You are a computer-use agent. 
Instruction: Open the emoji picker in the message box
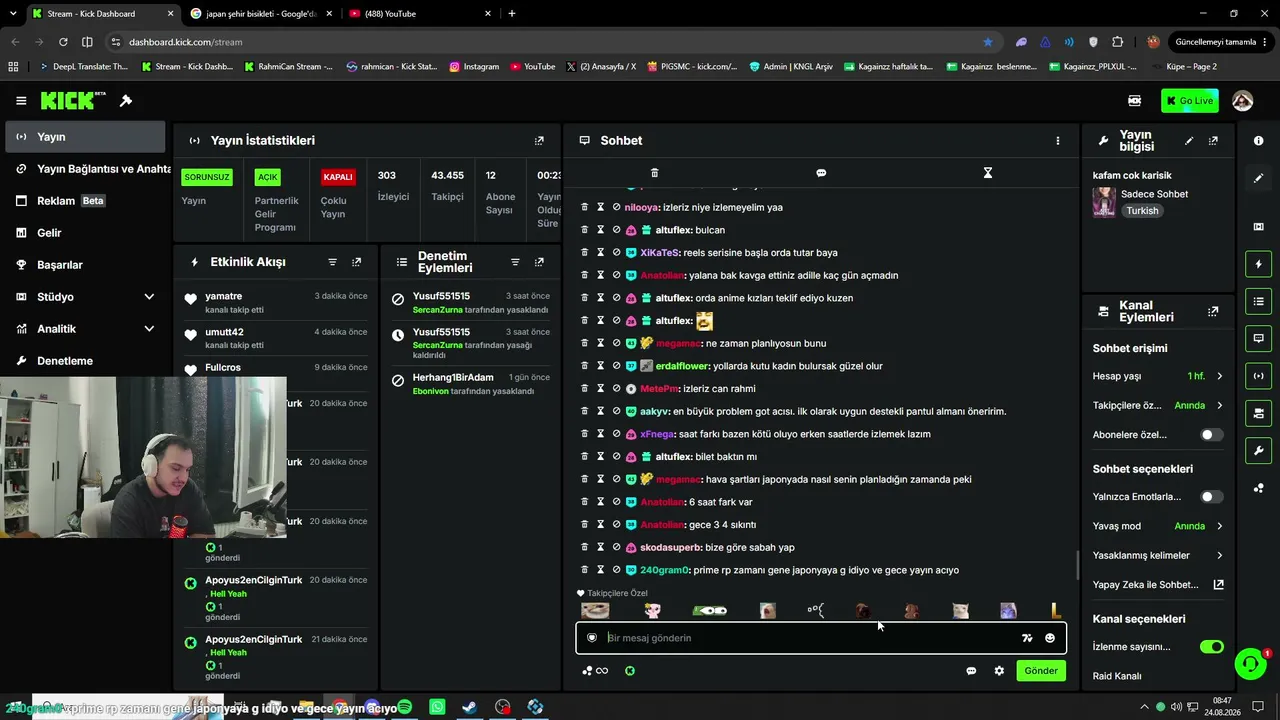1050,638
